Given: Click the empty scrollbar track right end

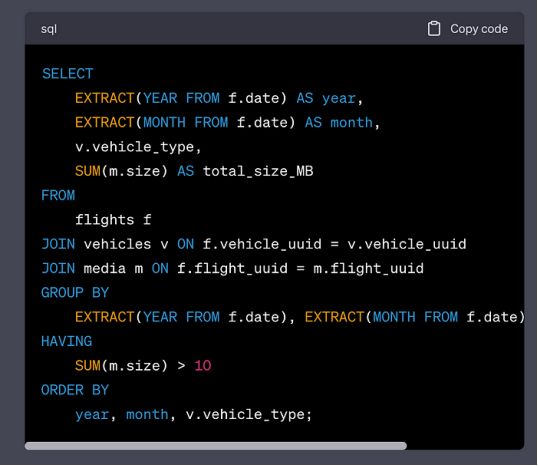Looking at the screenshot, I should tap(465, 446).
